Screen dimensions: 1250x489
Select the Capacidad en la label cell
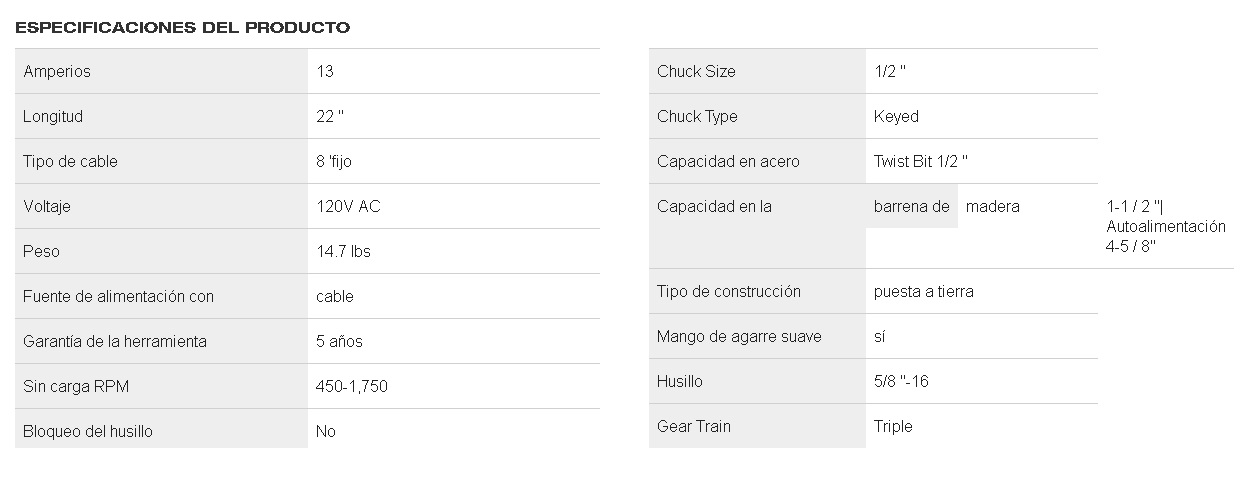pos(757,226)
